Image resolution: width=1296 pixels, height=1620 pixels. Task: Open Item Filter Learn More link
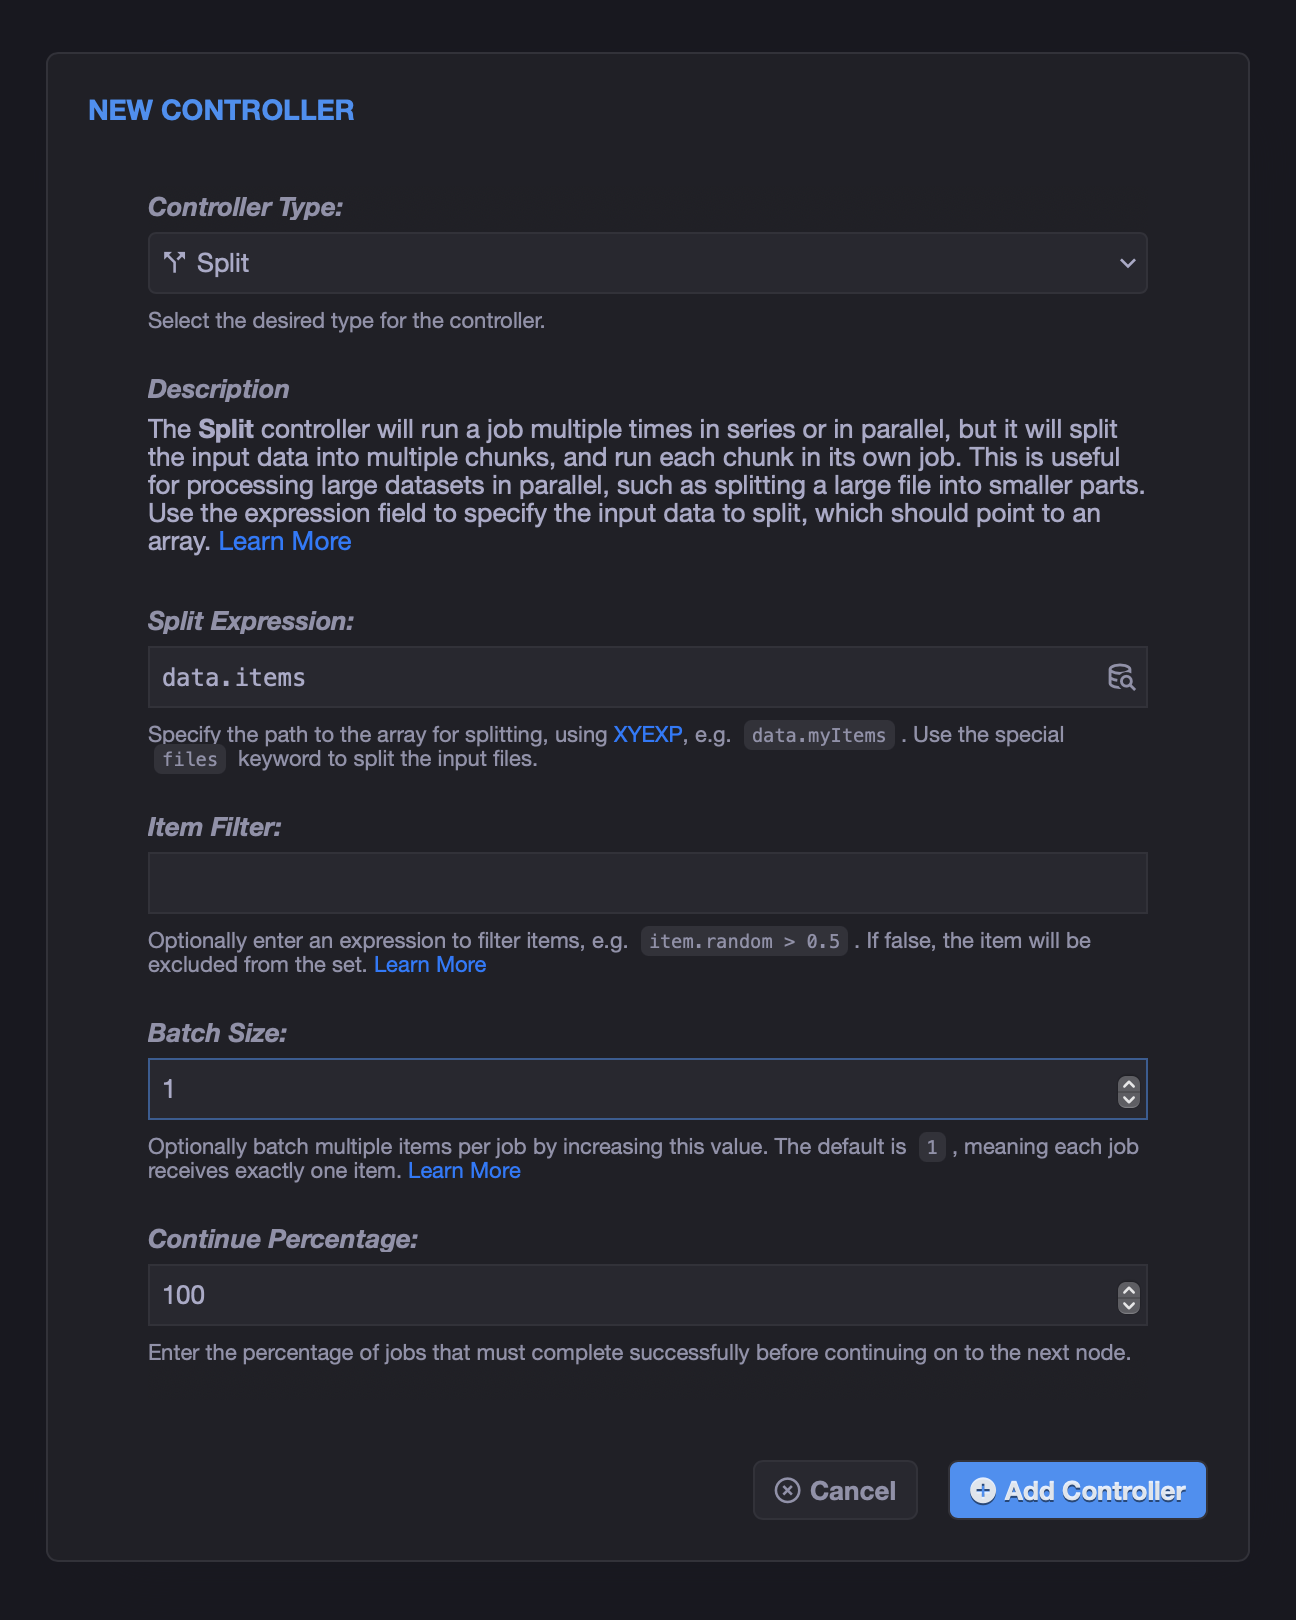[x=430, y=965]
